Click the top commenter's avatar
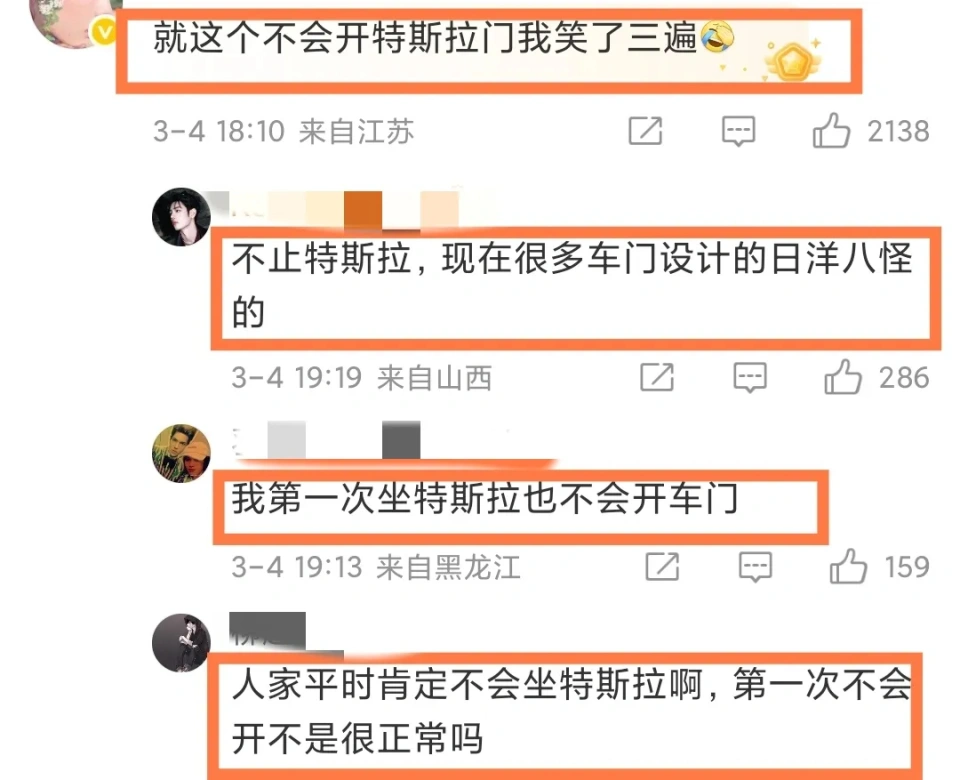 click(73, 21)
